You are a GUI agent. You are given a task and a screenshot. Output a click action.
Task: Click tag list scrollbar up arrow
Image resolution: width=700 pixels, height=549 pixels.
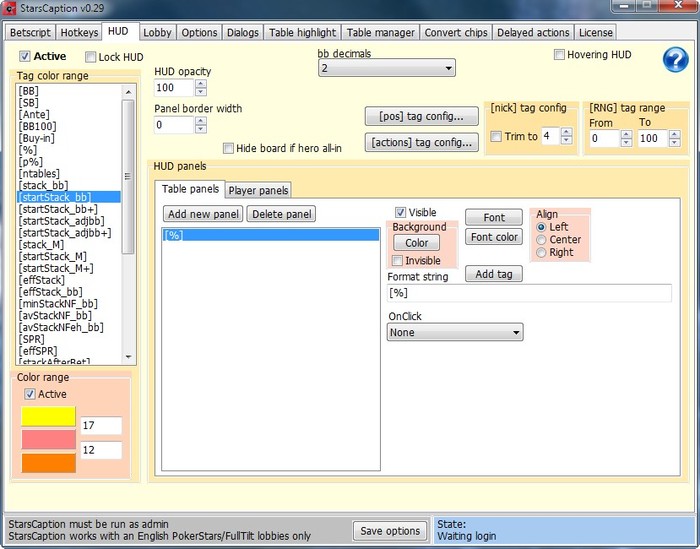point(128,92)
